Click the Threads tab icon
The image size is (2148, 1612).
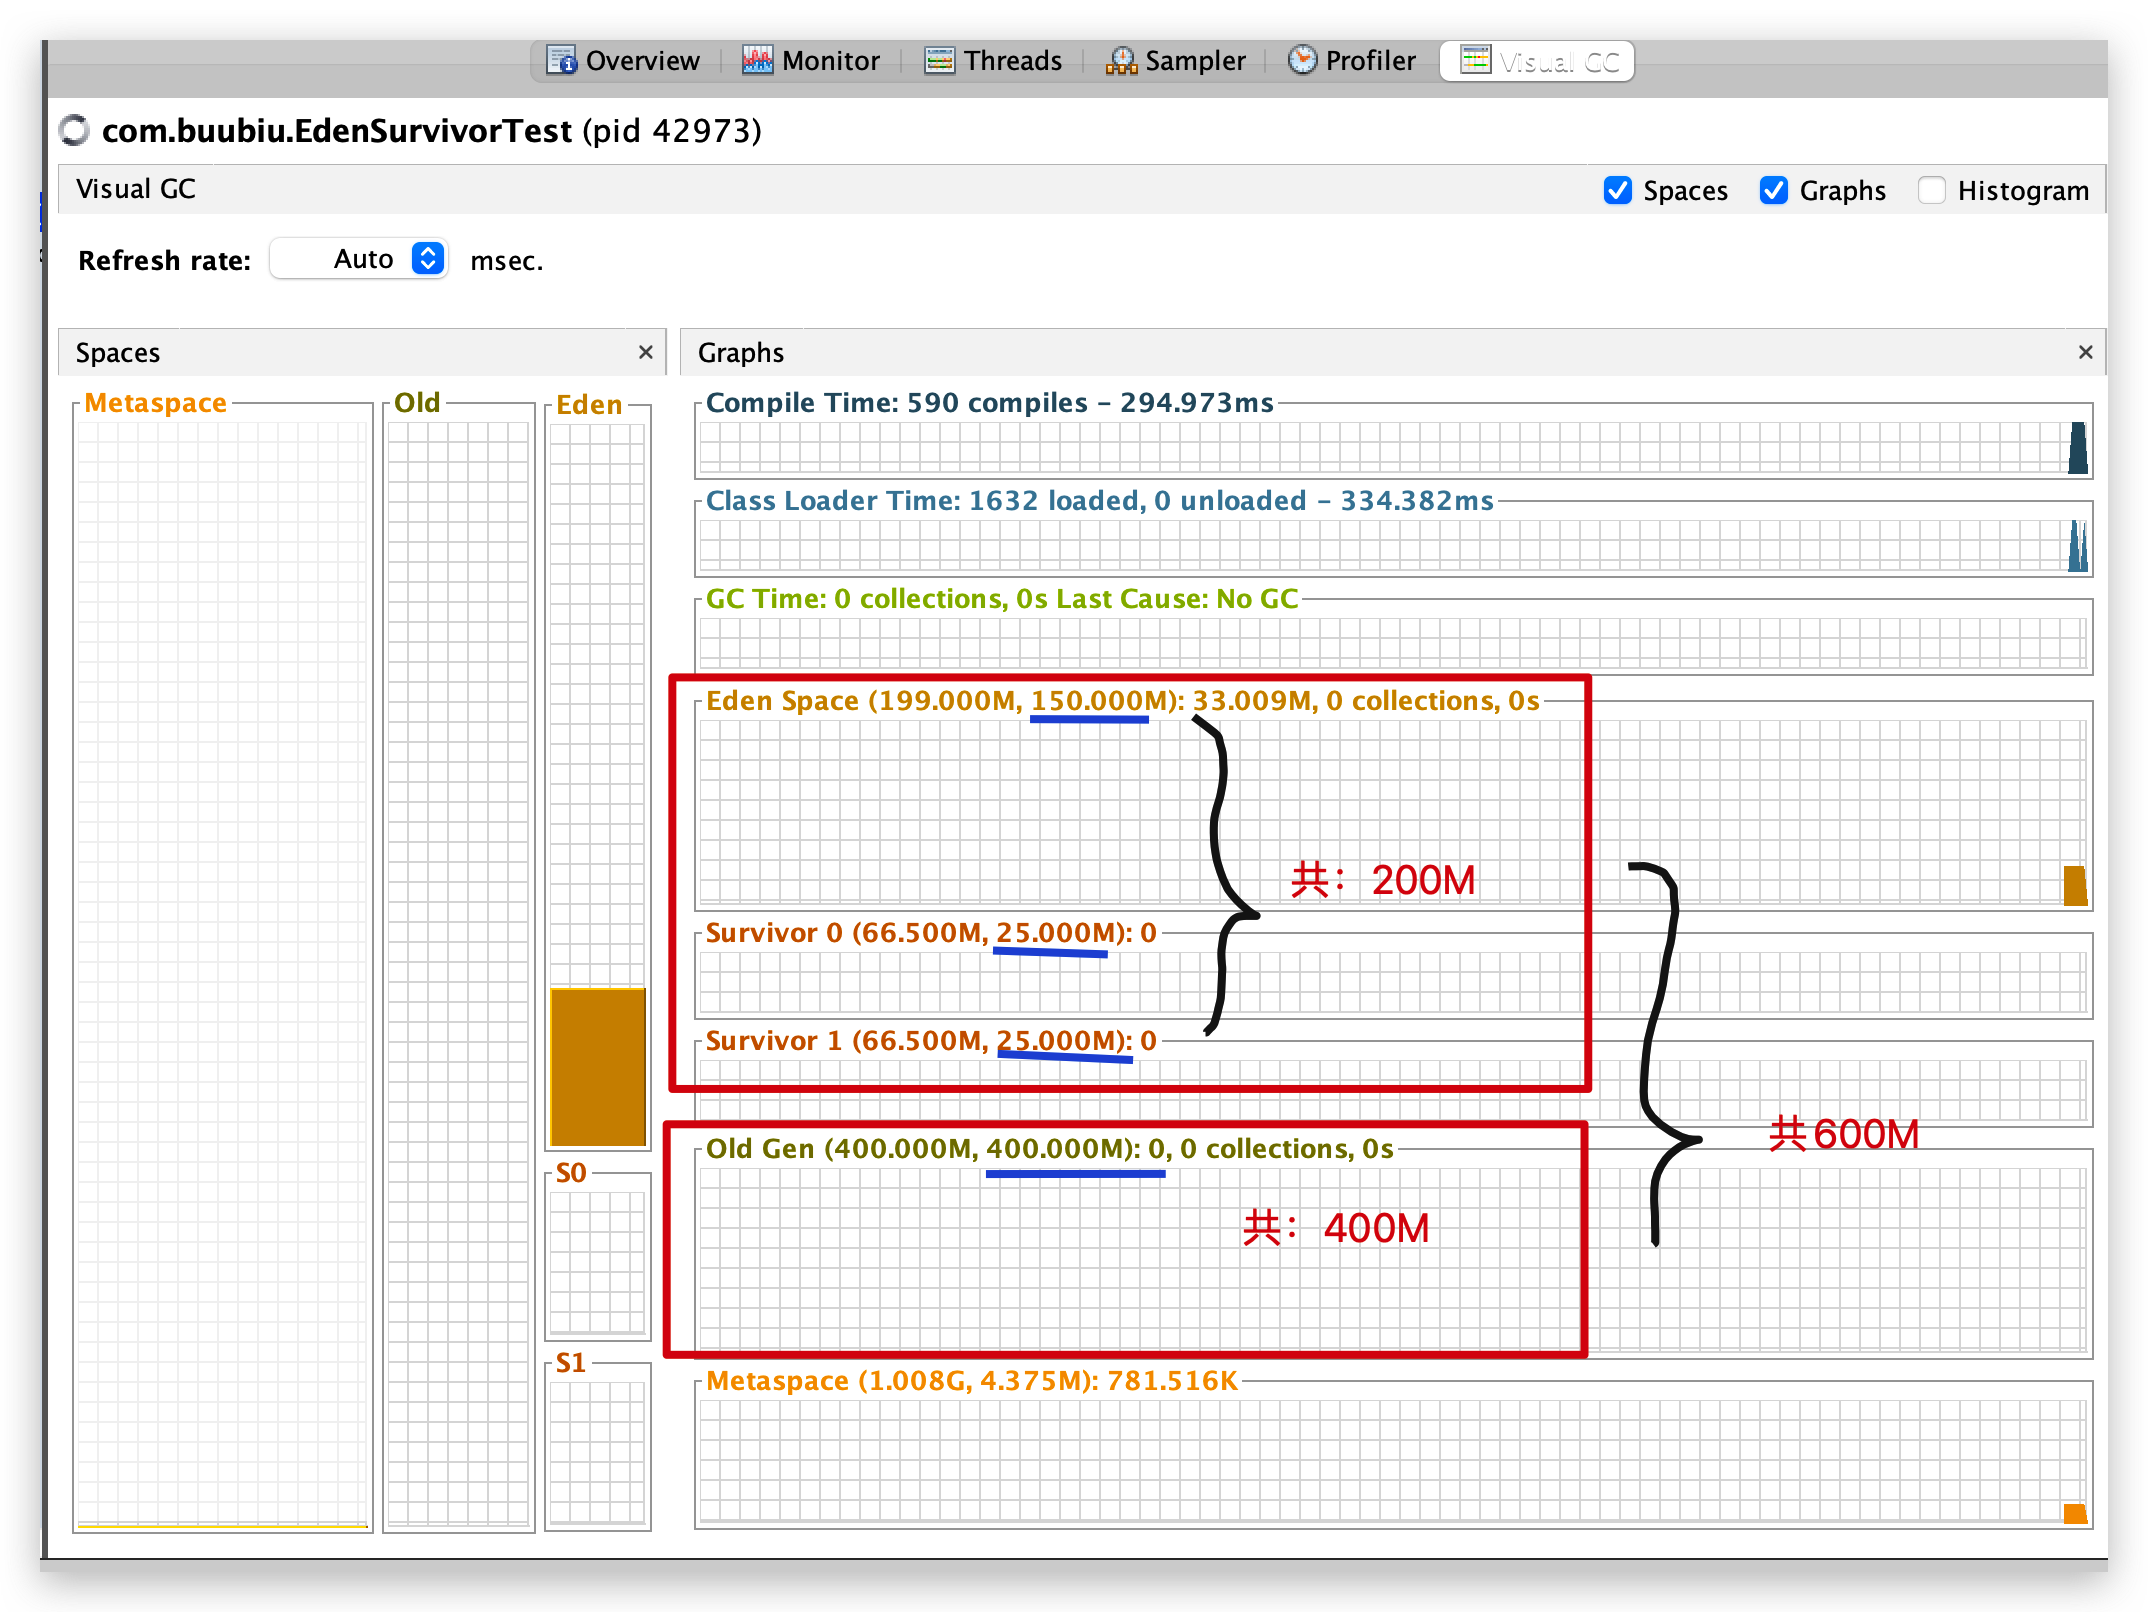click(939, 61)
